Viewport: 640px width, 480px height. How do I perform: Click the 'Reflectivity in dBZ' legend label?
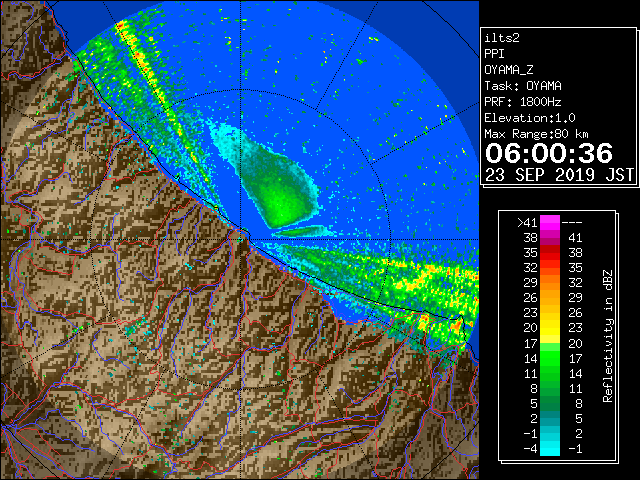tap(608, 336)
